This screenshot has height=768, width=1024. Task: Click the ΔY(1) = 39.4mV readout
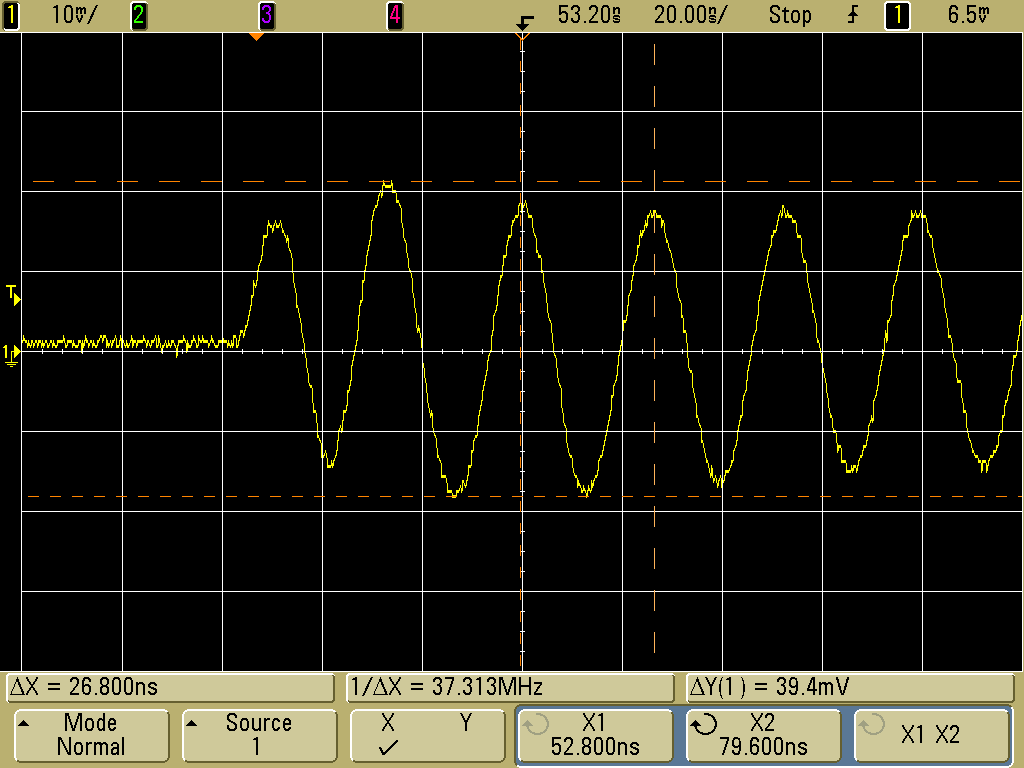click(850, 687)
